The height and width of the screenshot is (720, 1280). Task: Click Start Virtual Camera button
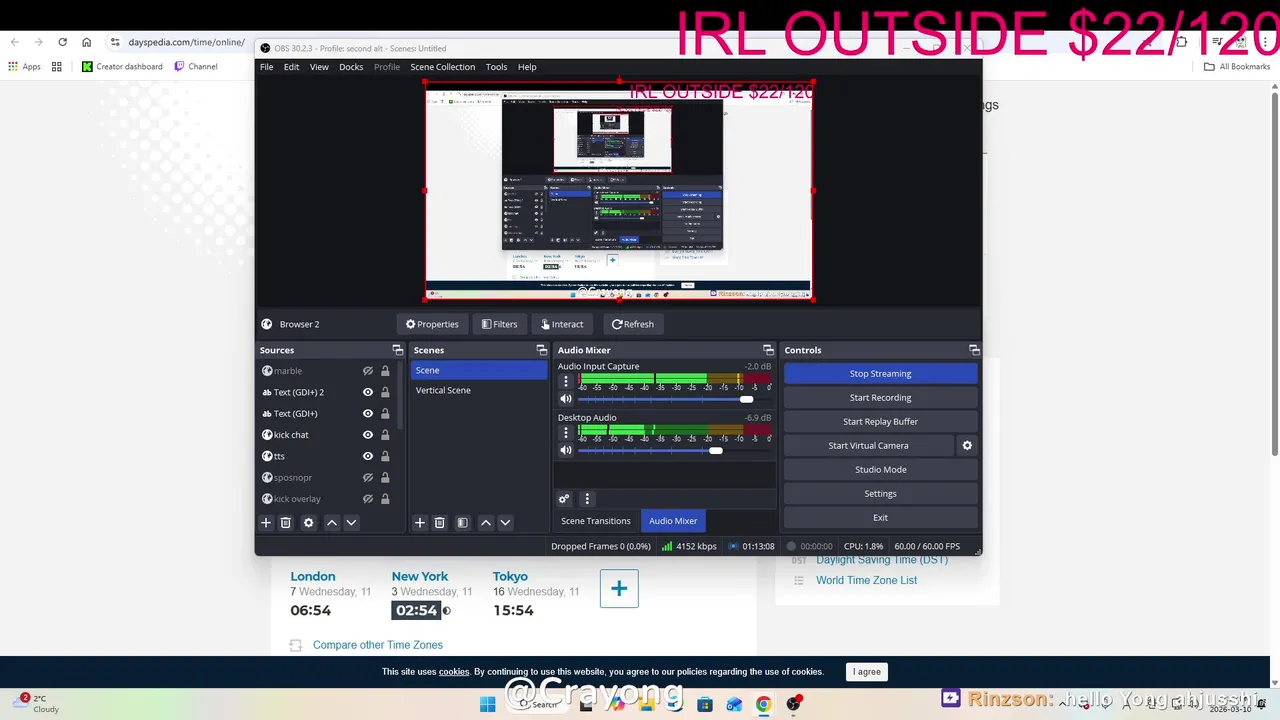click(x=868, y=445)
